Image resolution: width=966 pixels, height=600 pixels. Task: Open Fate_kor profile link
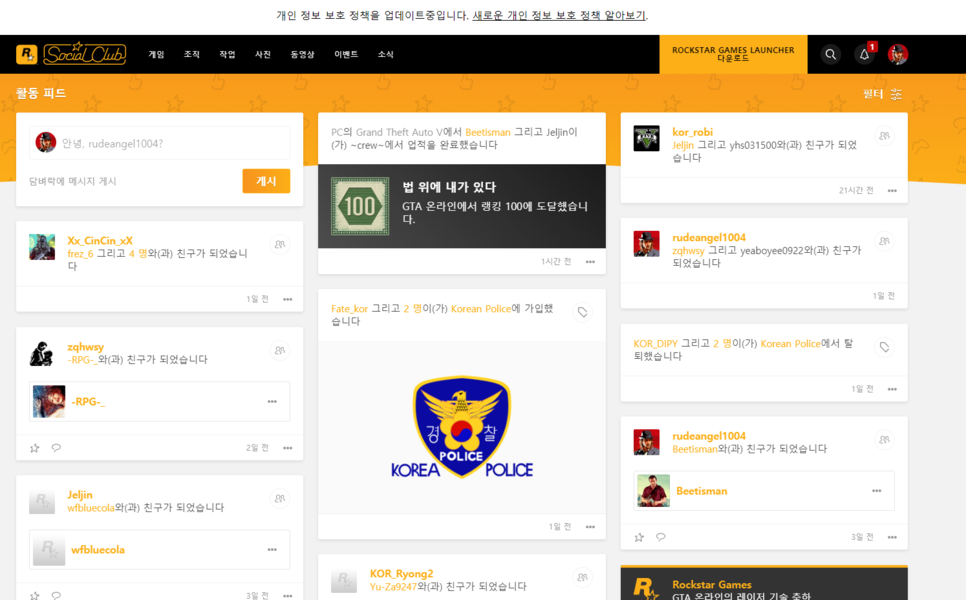point(349,309)
